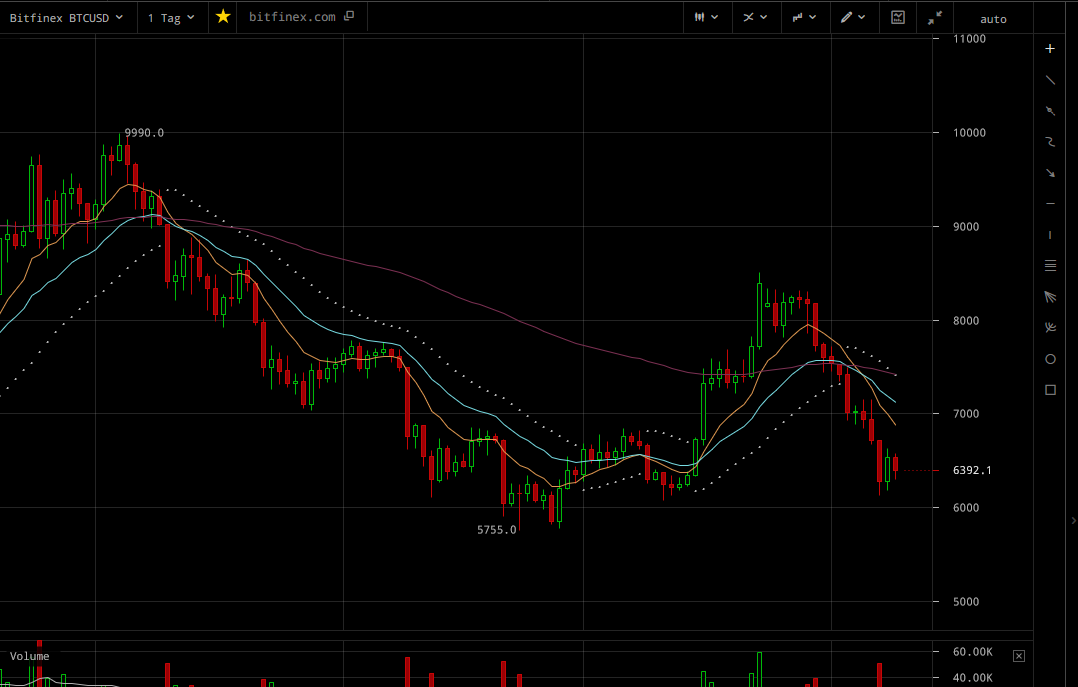Toggle the favorite star for BTCUSD

(x=222, y=16)
